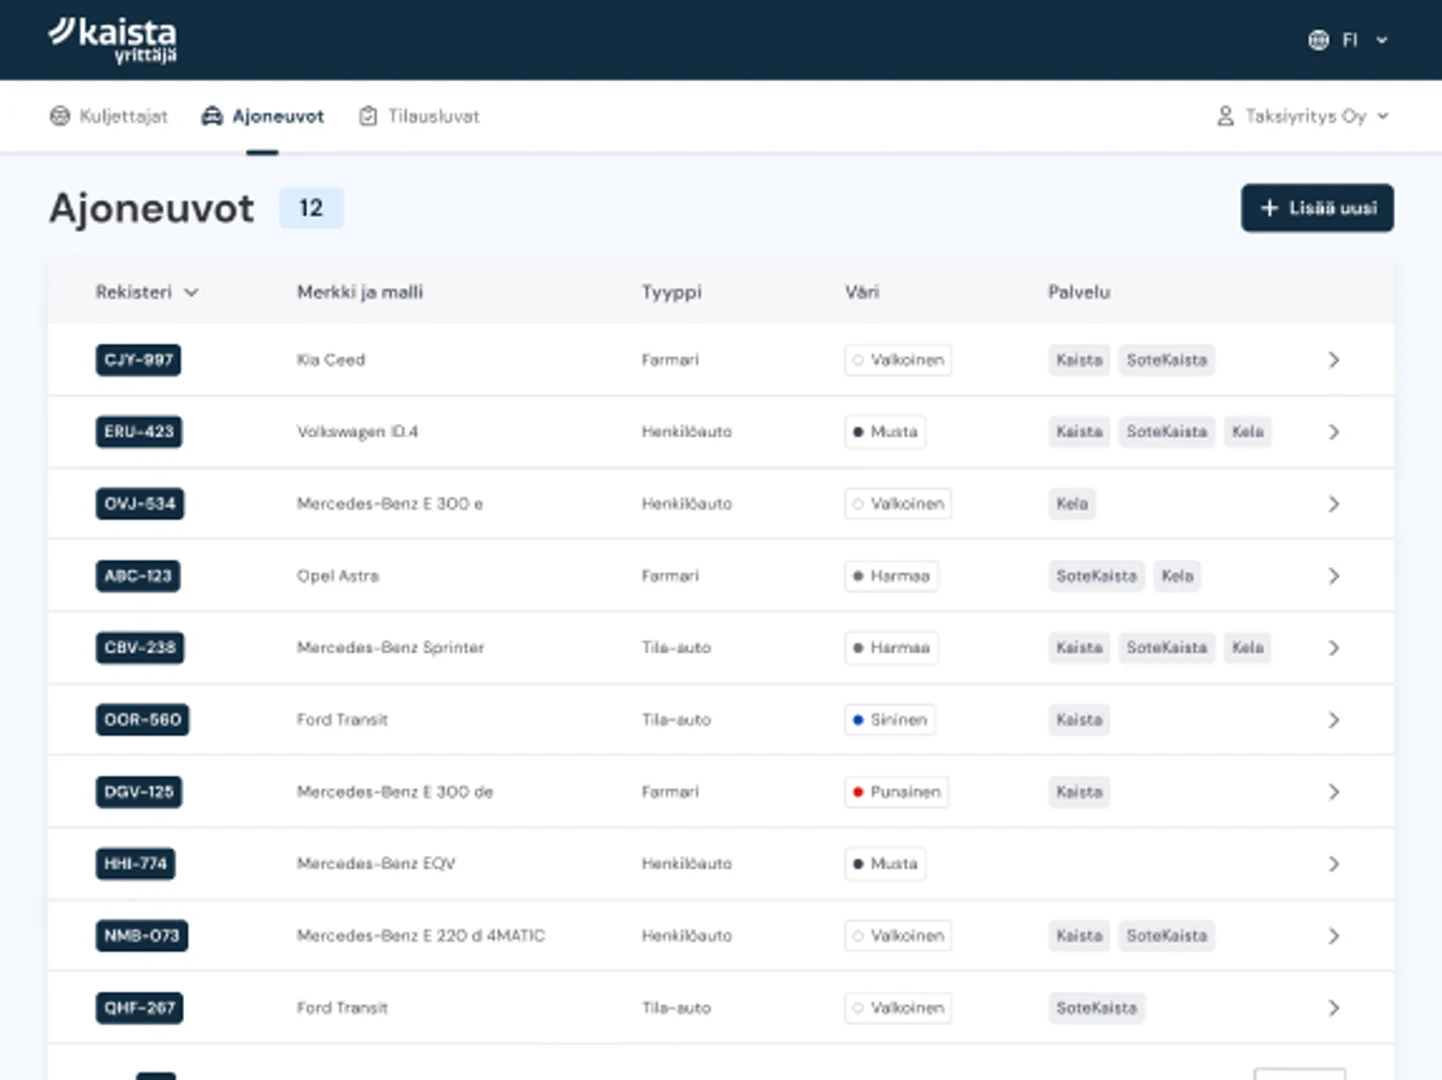
Task: Click the Lisää uusi button
Action: click(x=1317, y=208)
